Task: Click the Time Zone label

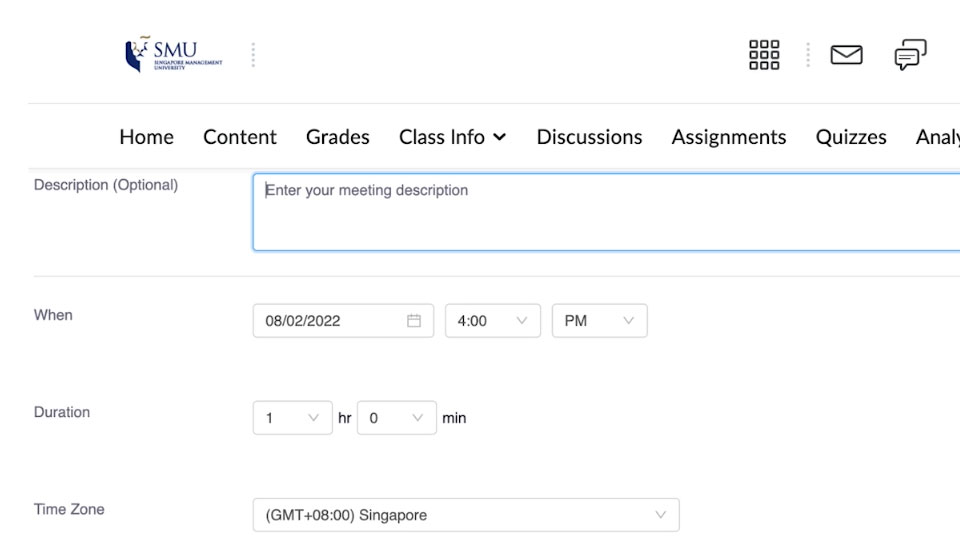Action: [x=69, y=509]
